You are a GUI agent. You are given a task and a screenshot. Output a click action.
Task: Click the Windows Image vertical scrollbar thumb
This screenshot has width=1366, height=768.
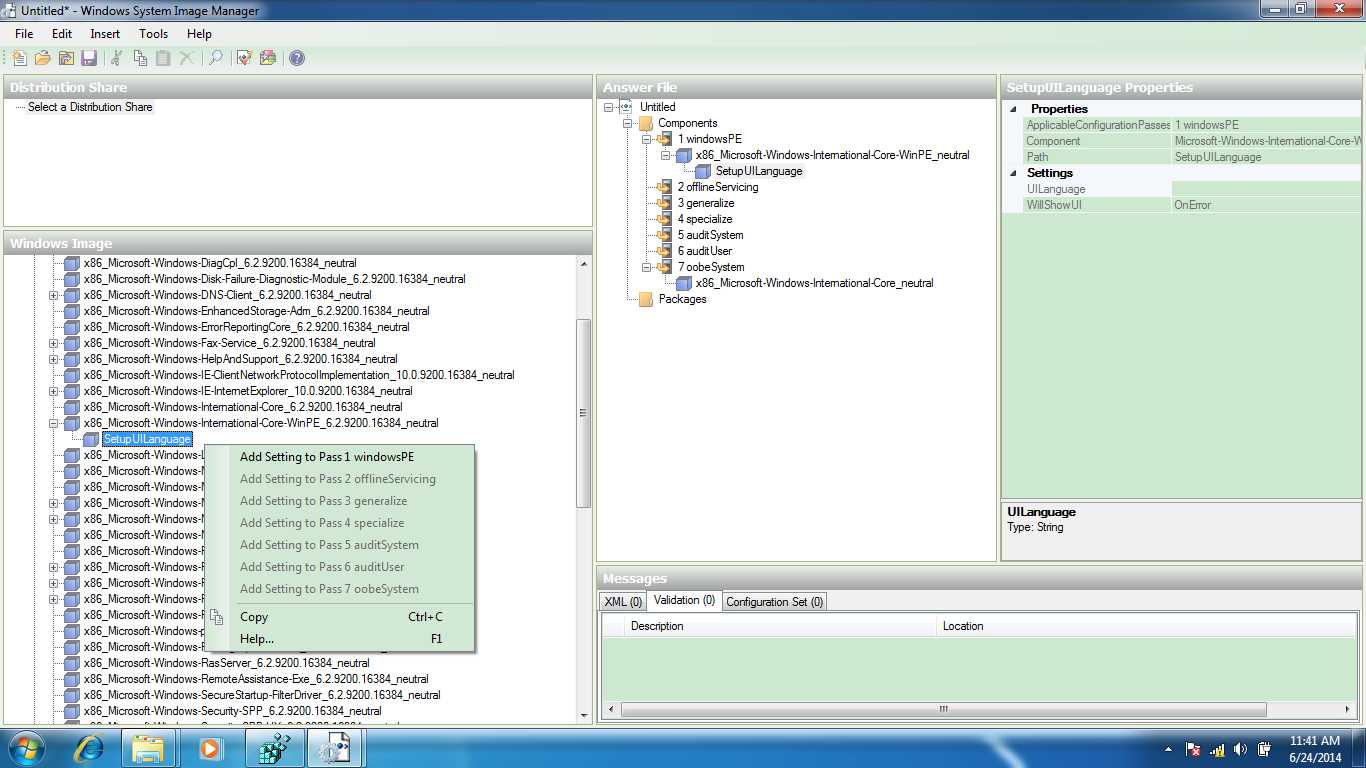(x=583, y=413)
